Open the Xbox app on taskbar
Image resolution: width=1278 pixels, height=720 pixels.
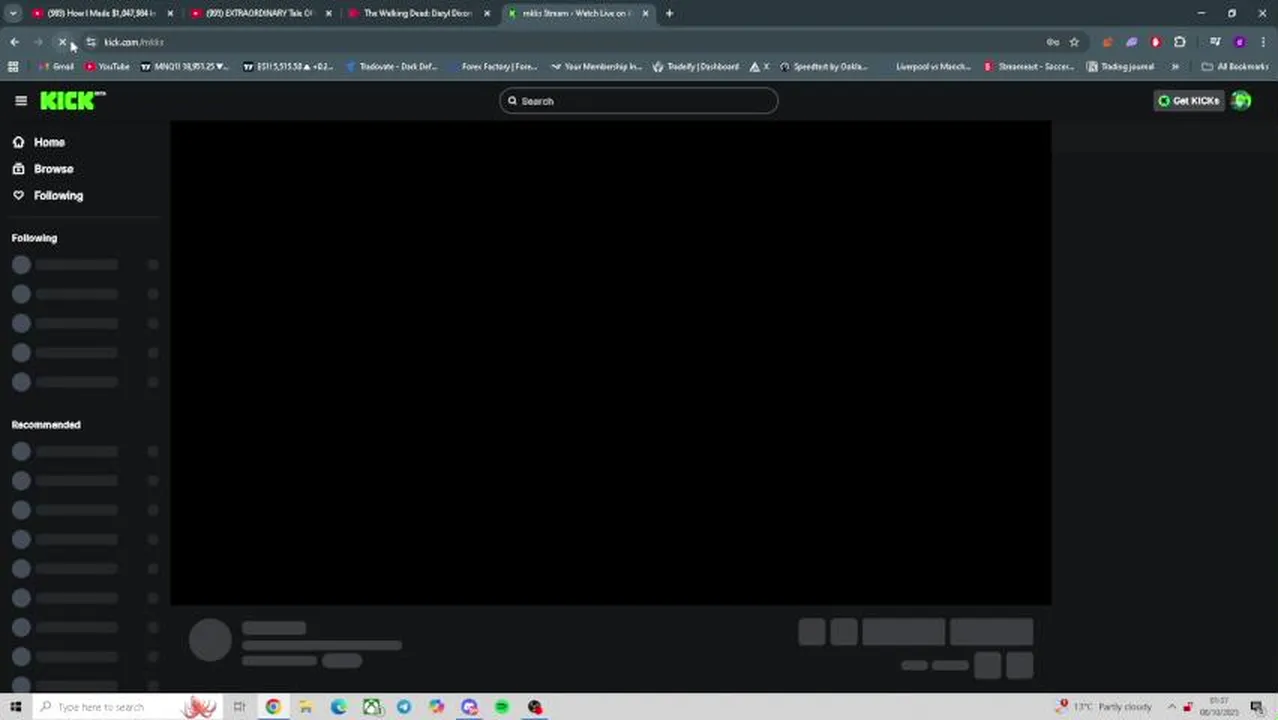coord(372,707)
